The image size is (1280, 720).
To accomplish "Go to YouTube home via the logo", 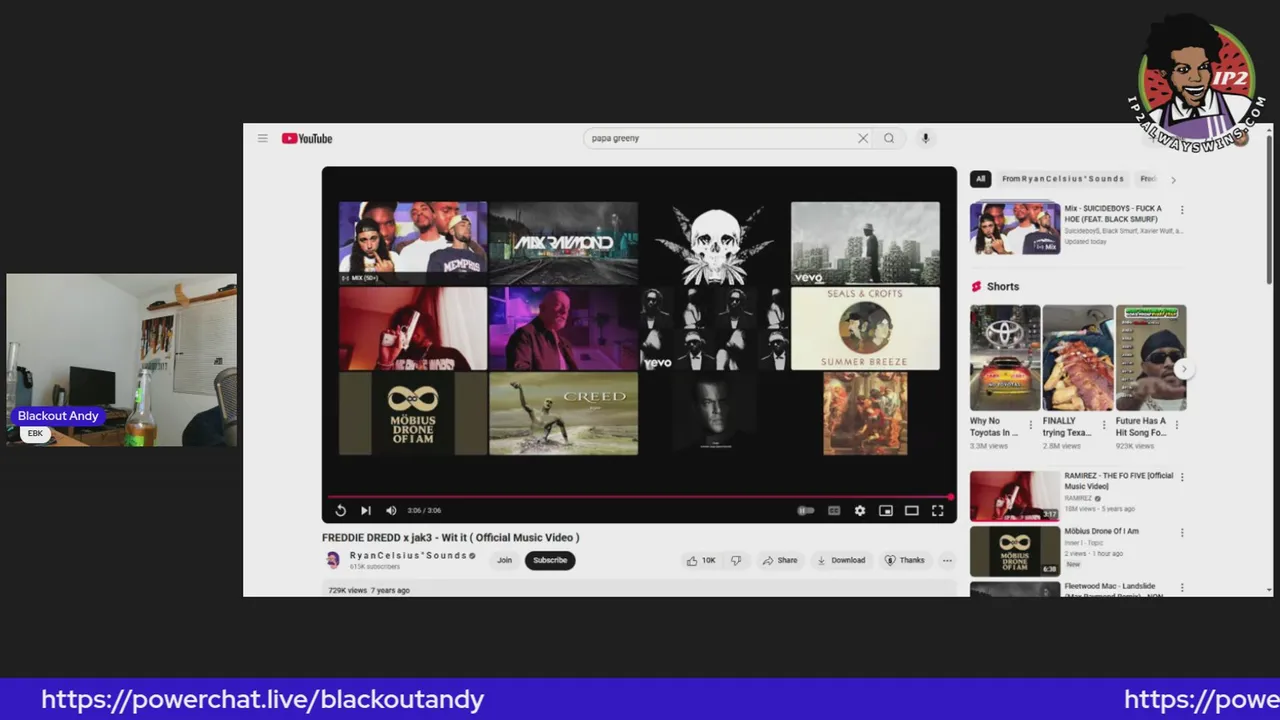I will click(x=307, y=138).
